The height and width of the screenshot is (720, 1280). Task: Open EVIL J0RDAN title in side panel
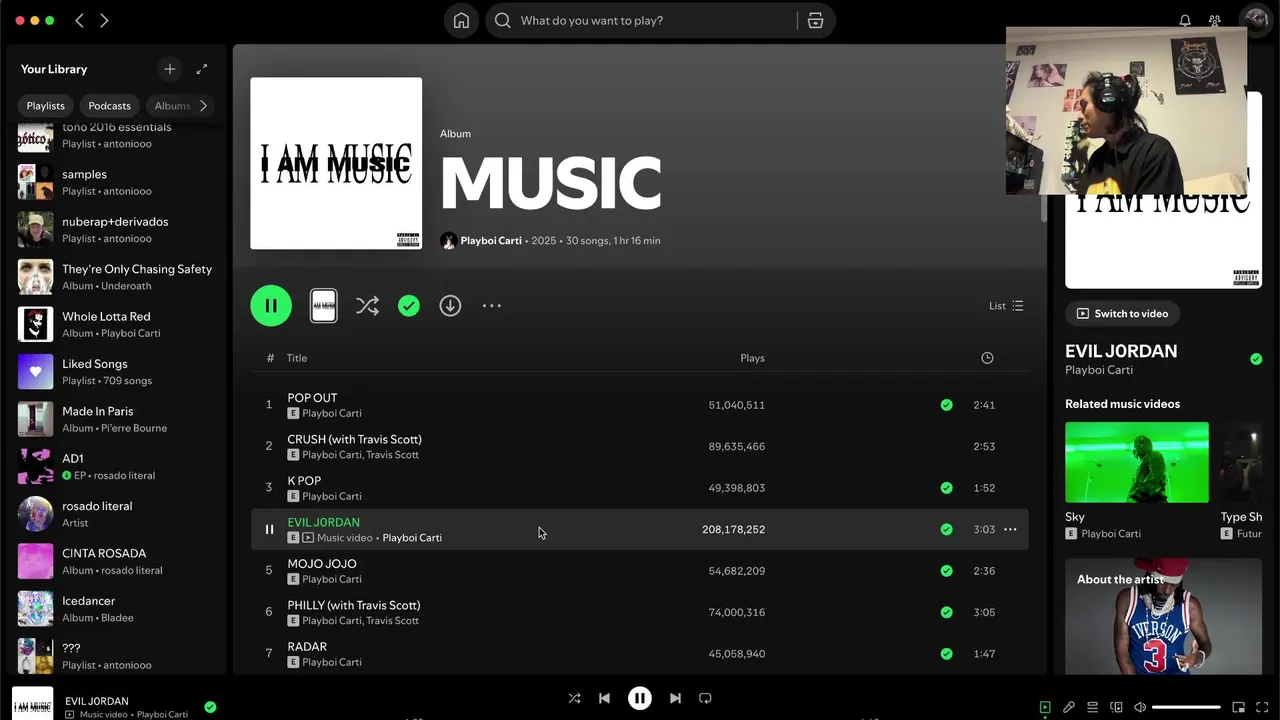(1121, 351)
